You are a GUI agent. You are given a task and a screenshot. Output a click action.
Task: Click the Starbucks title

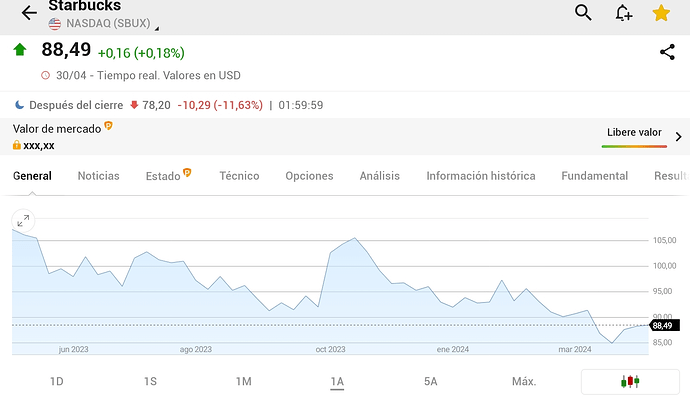pyautogui.click(x=84, y=6)
